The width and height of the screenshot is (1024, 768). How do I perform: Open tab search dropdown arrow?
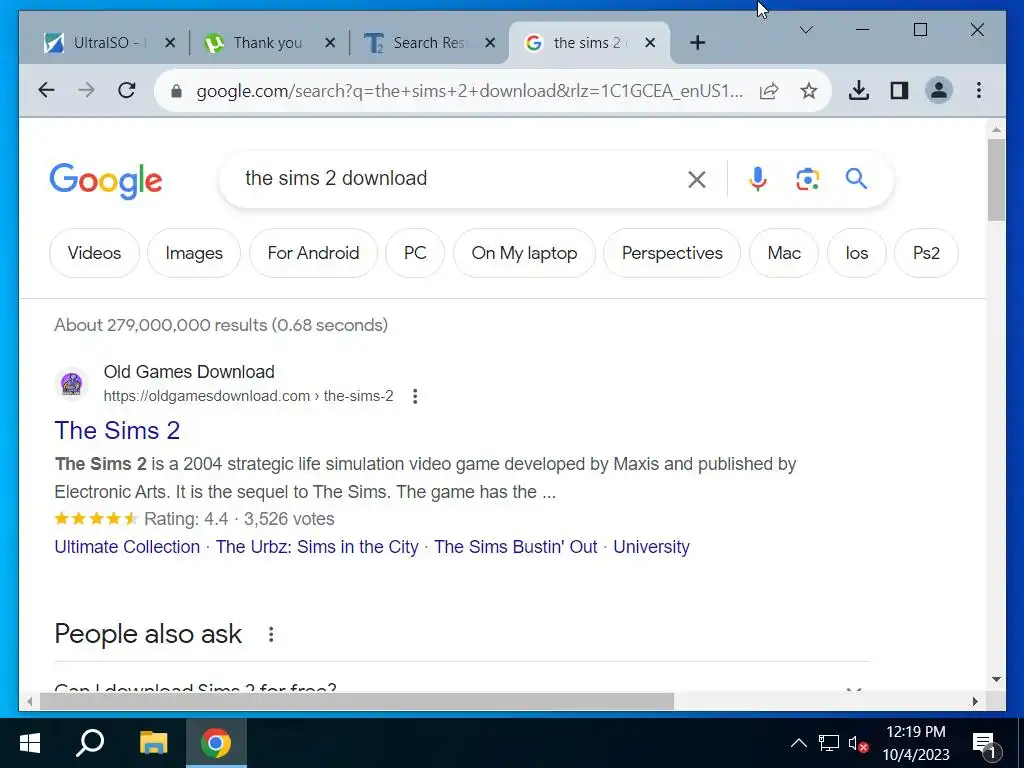[806, 30]
